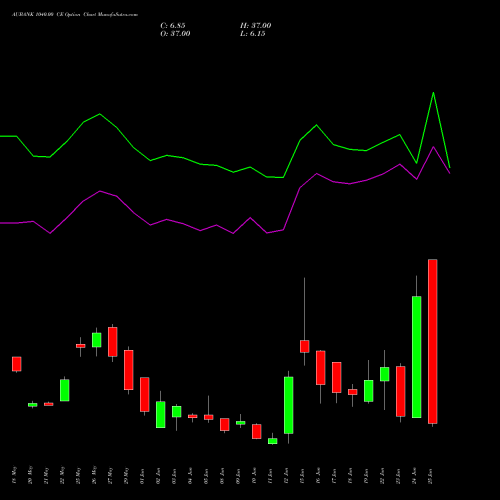
Task: Click the green candle for 12 Jun
Action: point(289,405)
